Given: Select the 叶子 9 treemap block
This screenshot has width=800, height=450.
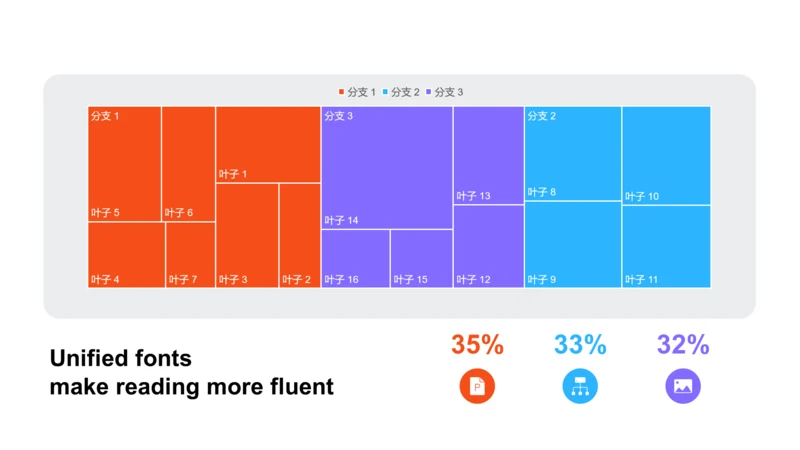Looking at the screenshot, I should click(x=573, y=244).
